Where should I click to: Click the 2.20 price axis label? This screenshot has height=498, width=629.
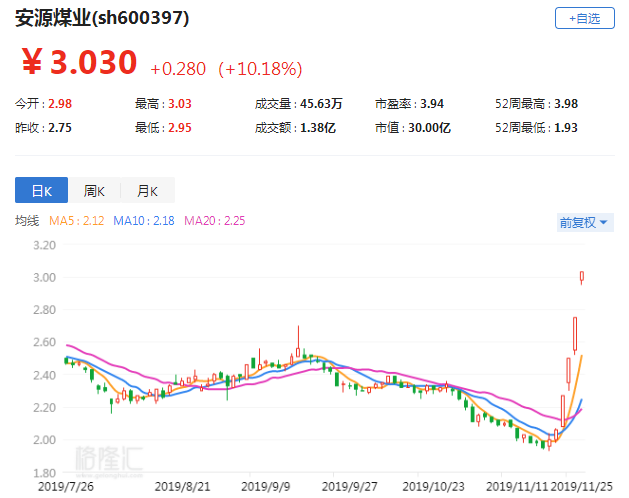click(x=45, y=408)
